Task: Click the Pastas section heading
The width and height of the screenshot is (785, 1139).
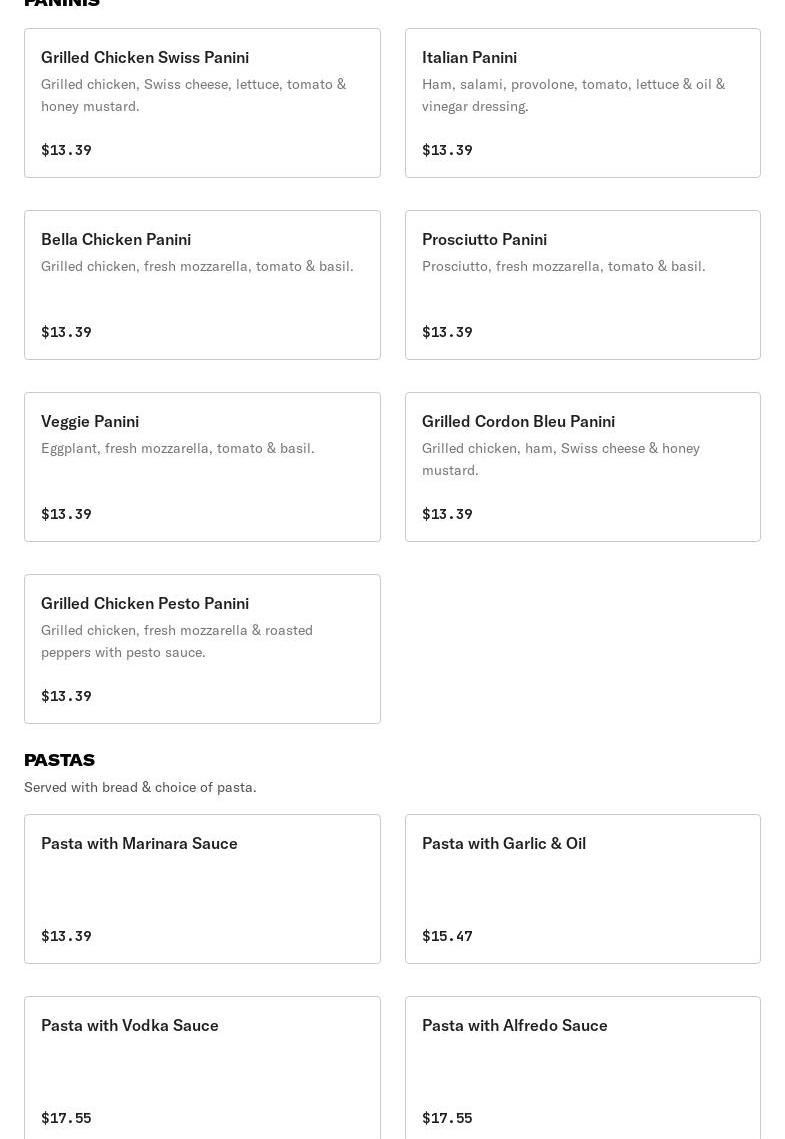Action: coord(59,760)
